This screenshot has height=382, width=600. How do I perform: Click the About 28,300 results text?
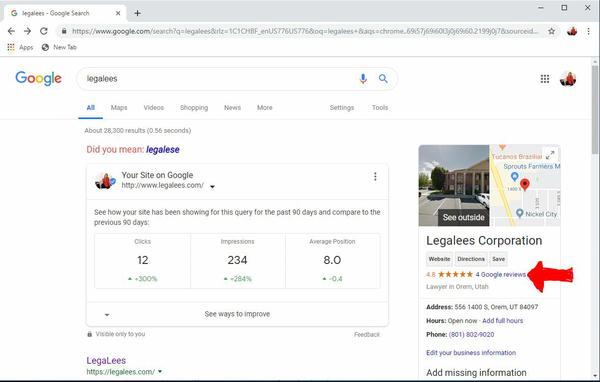click(137, 131)
